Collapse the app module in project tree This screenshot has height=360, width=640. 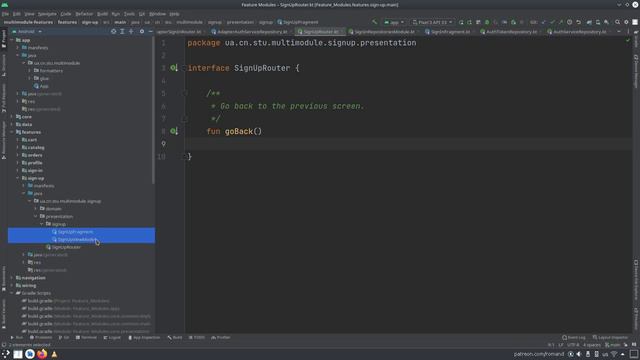pos(12,40)
